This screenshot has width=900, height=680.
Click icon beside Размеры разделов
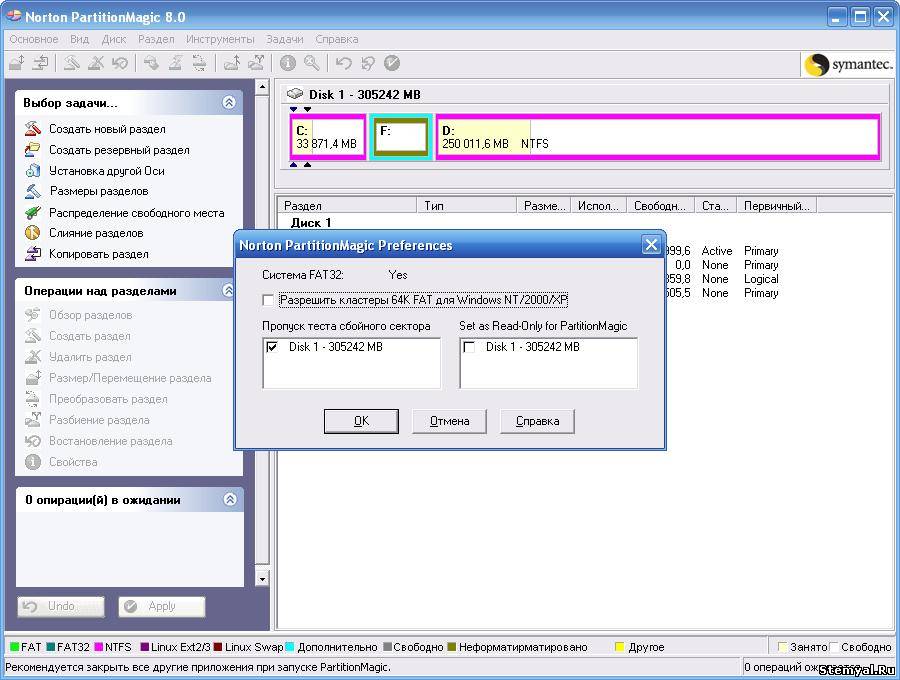(33, 191)
